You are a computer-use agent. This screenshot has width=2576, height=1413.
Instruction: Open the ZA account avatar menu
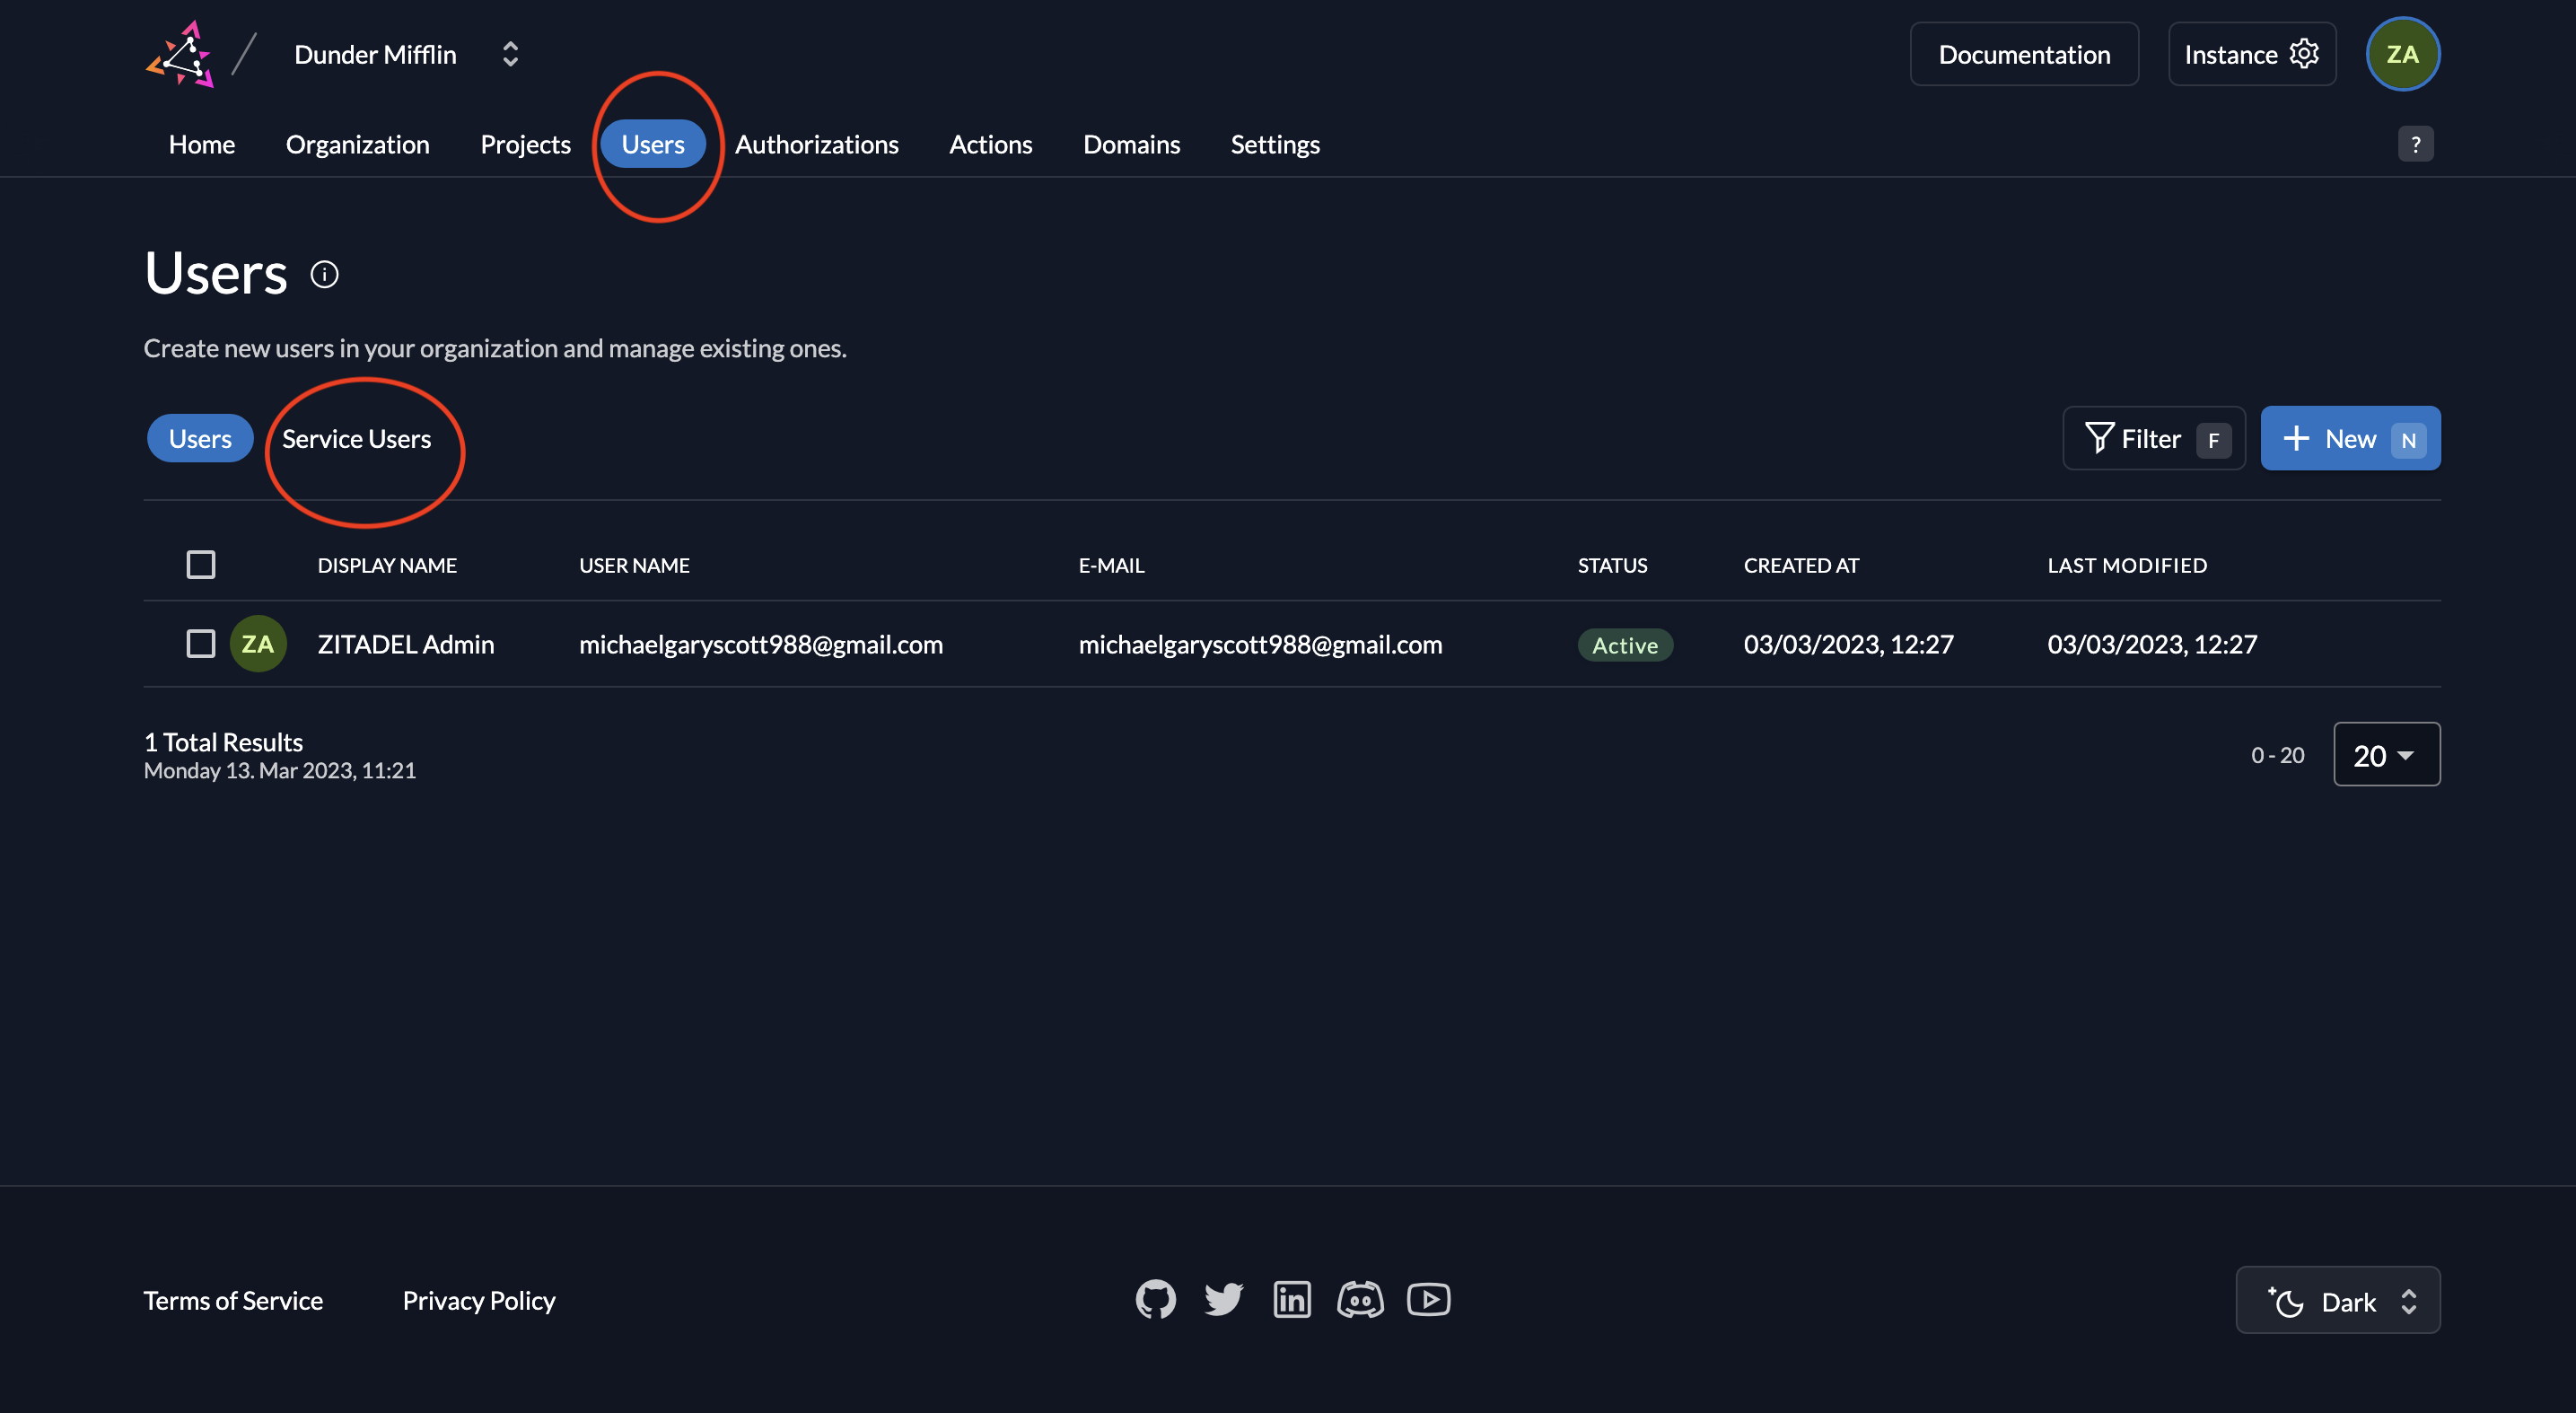[2403, 53]
